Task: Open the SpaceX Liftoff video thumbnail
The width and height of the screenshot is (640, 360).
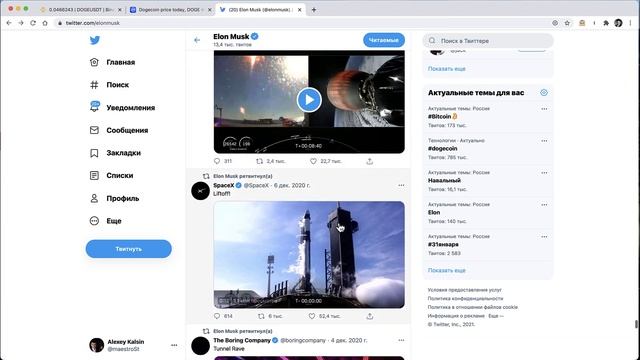Action: (309, 255)
